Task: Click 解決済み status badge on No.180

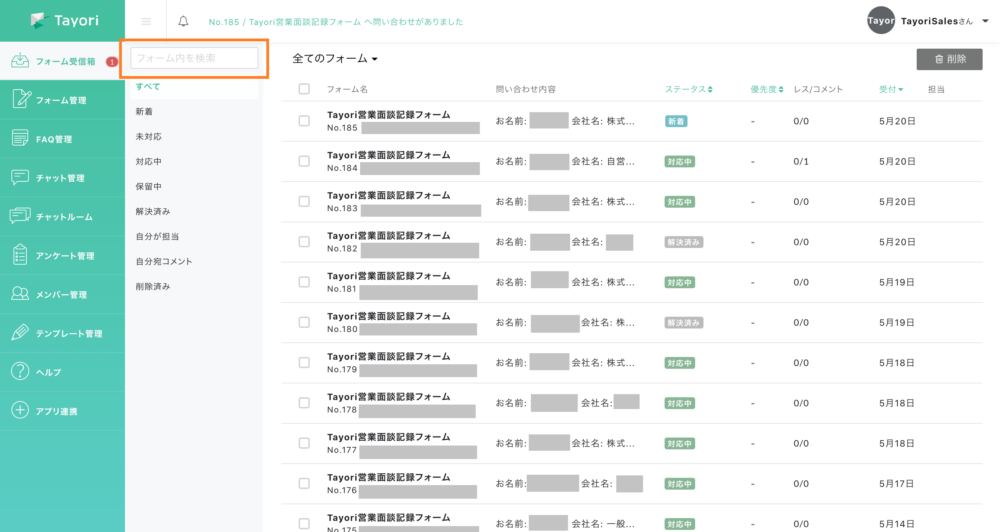Action: pos(684,323)
